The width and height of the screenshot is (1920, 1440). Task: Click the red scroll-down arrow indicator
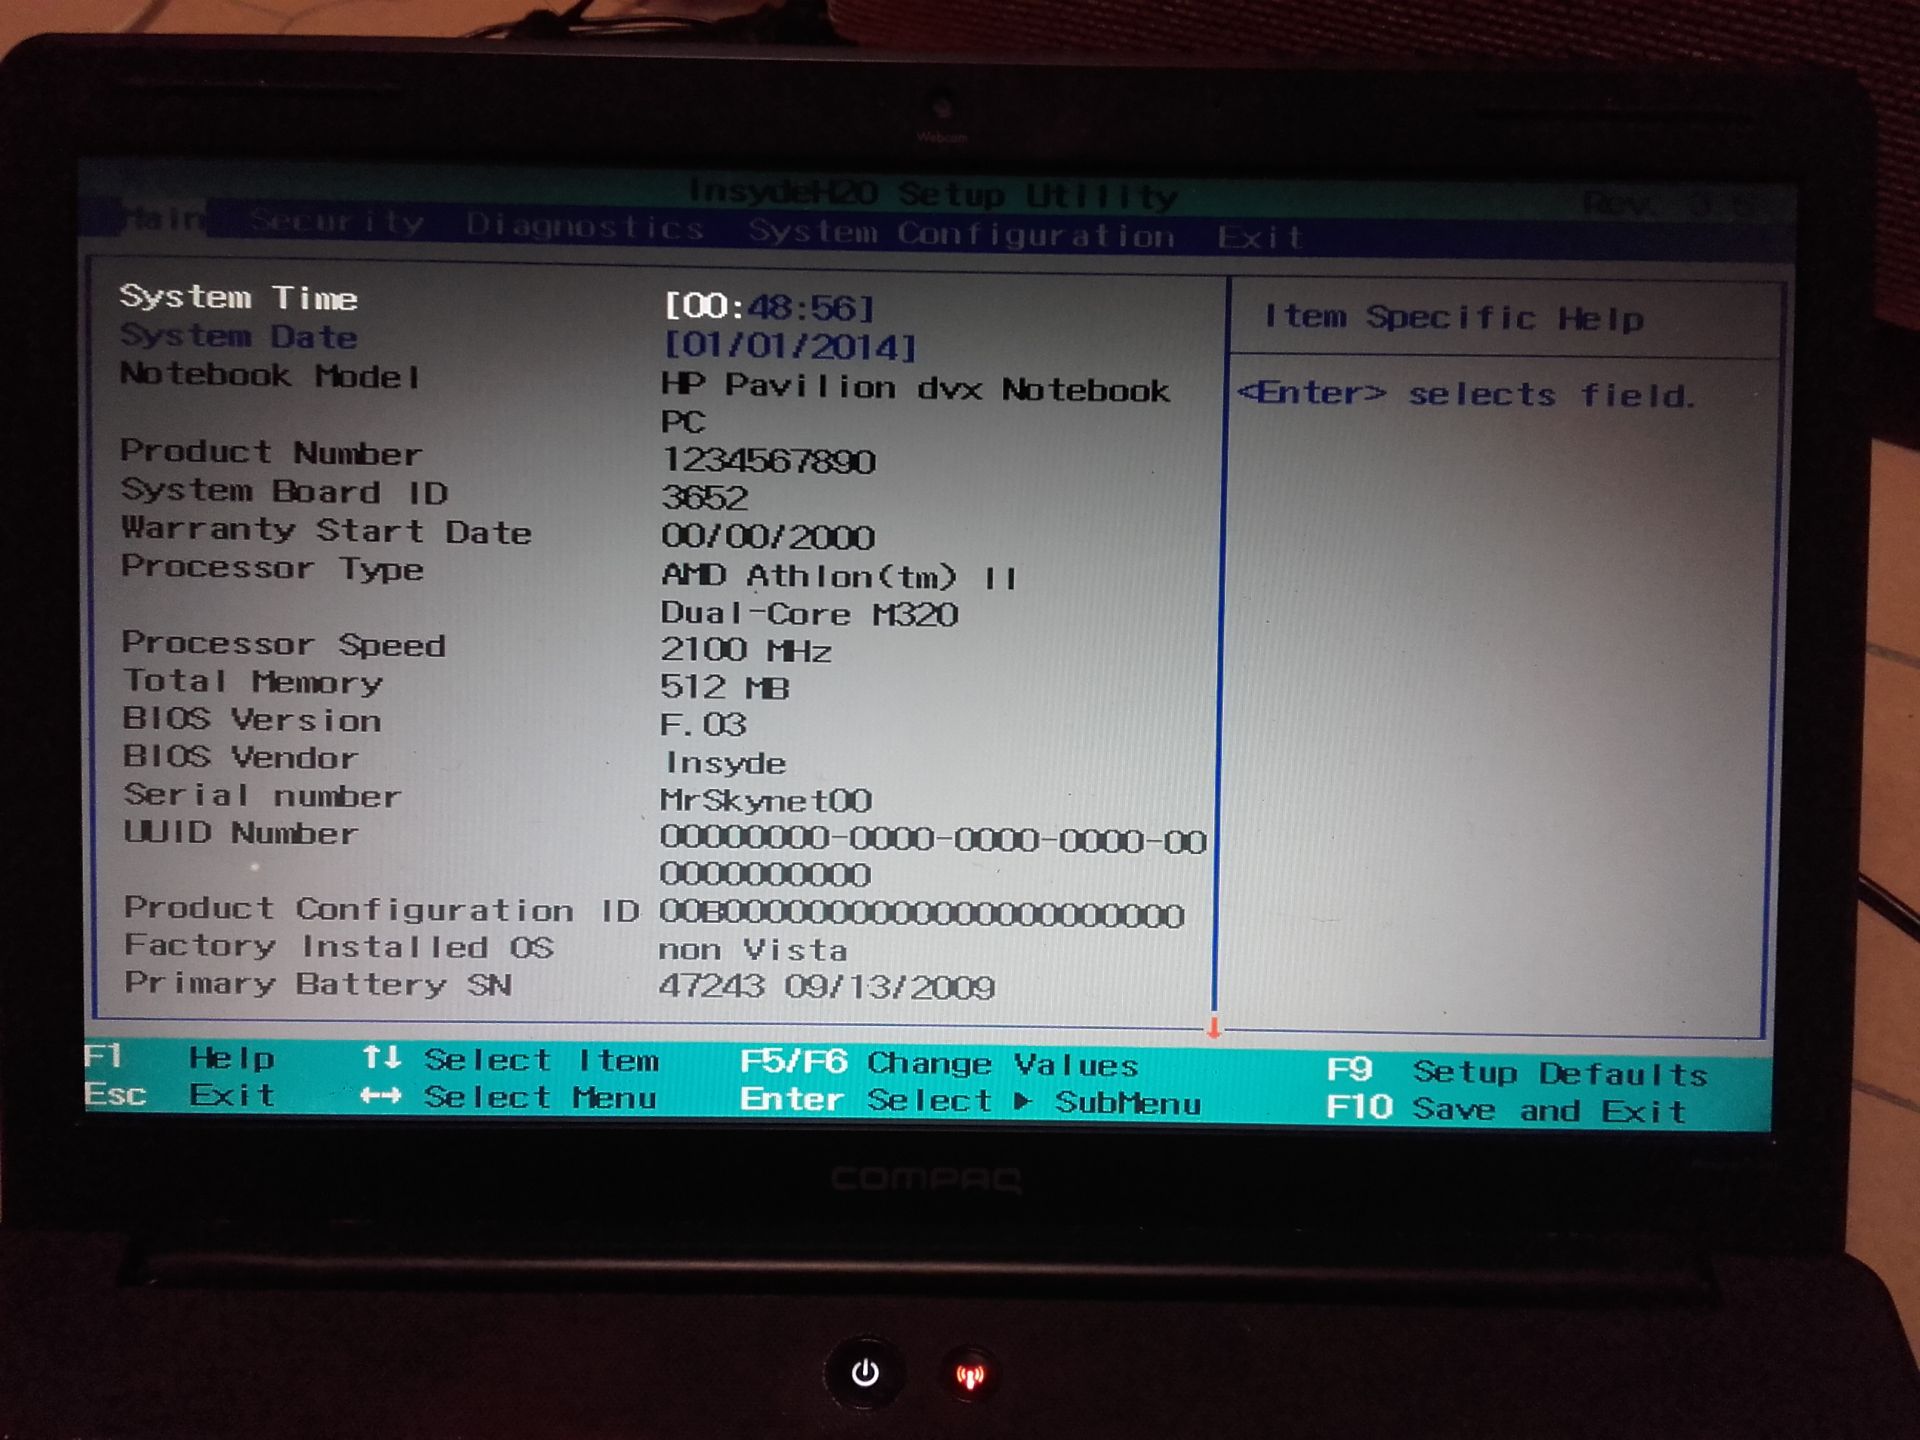point(1214,1028)
